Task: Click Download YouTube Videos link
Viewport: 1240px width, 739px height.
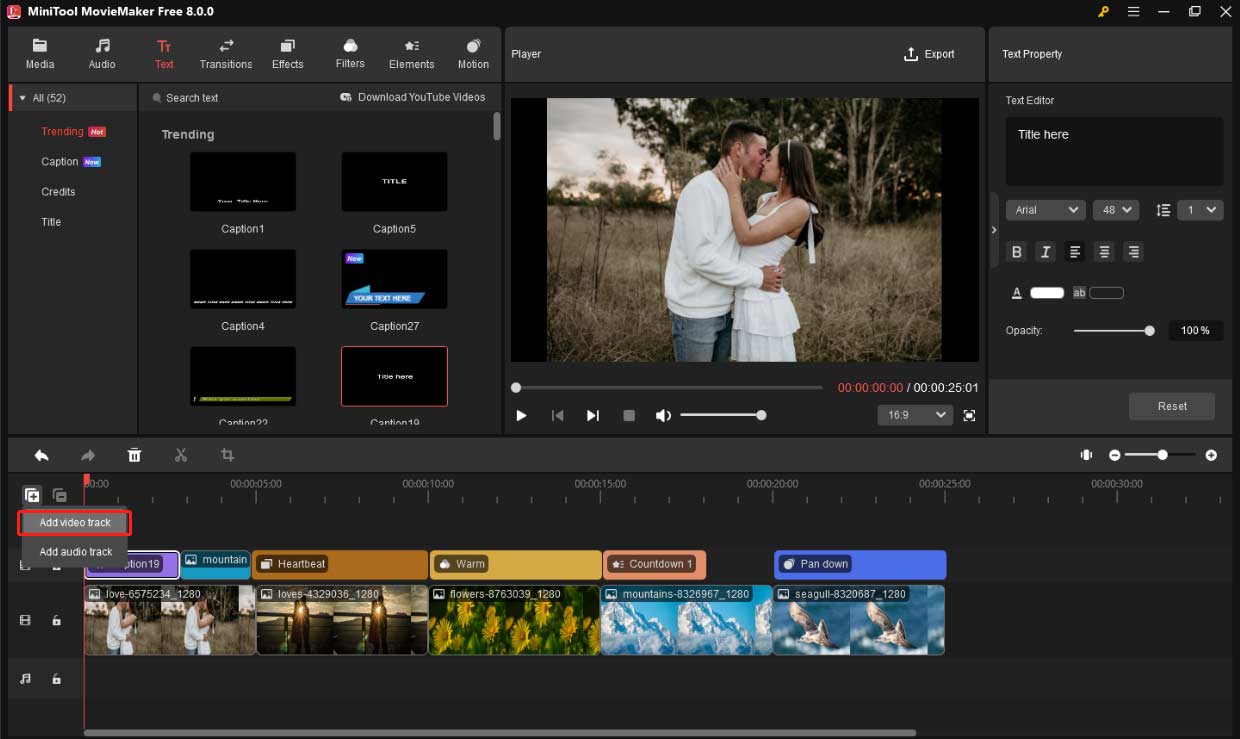Action: coord(413,97)
